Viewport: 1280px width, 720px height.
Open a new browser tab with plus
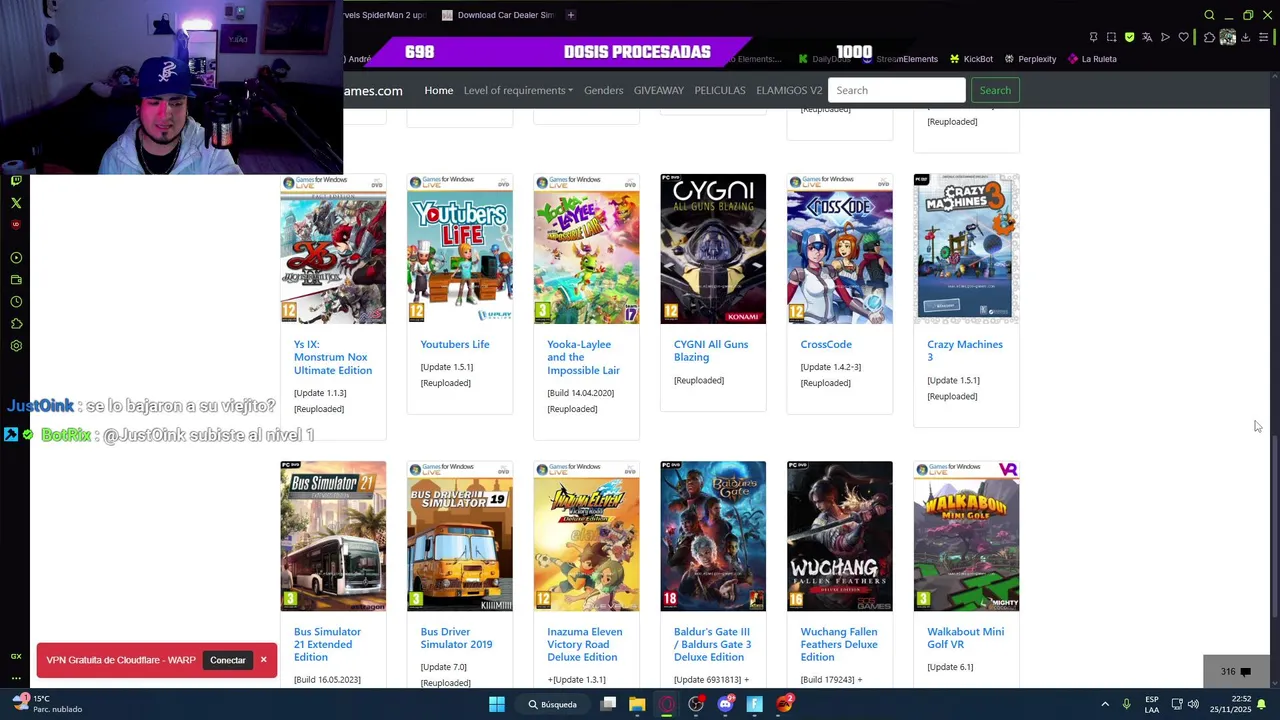click(571, 15)
